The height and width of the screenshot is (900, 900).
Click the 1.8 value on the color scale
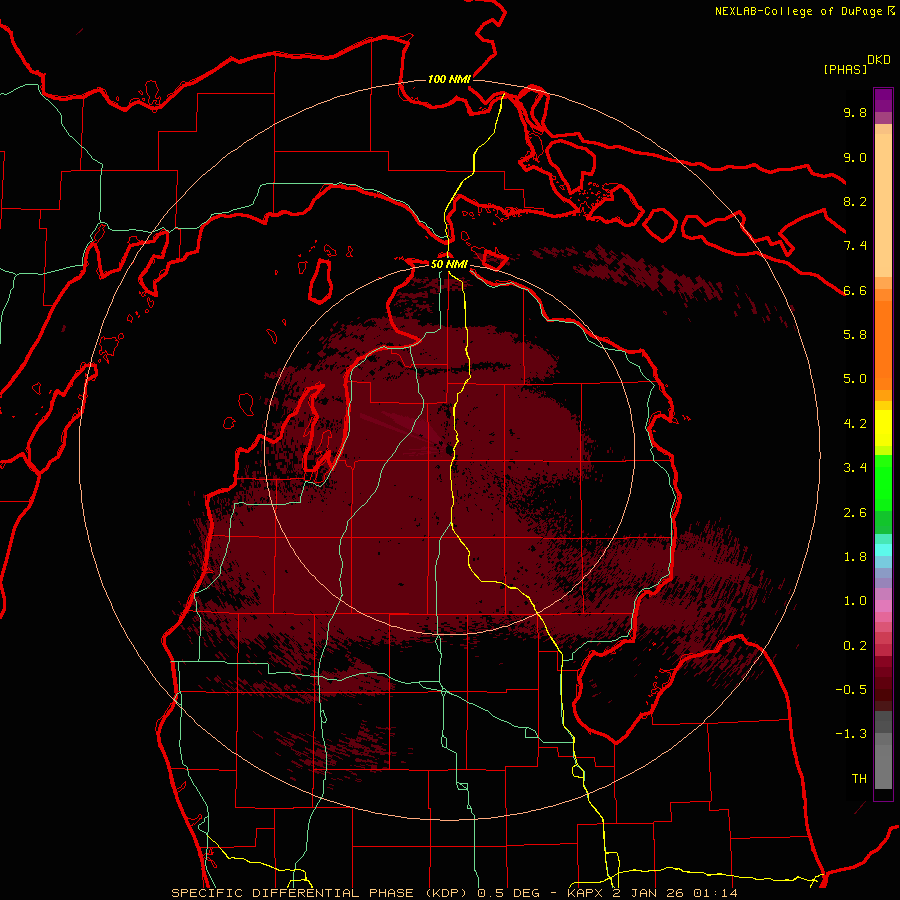coord(855,556)
